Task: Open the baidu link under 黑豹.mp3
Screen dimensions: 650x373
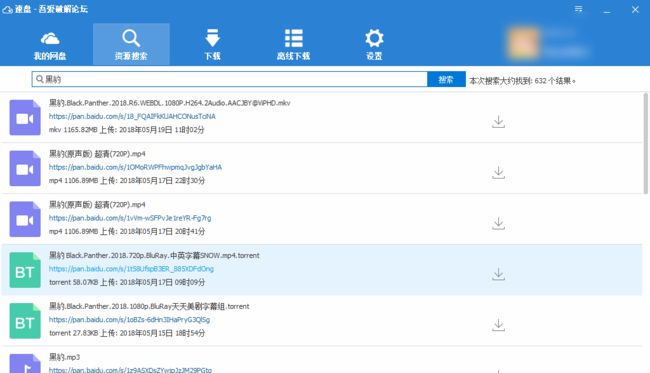Action: coord(130,370)
